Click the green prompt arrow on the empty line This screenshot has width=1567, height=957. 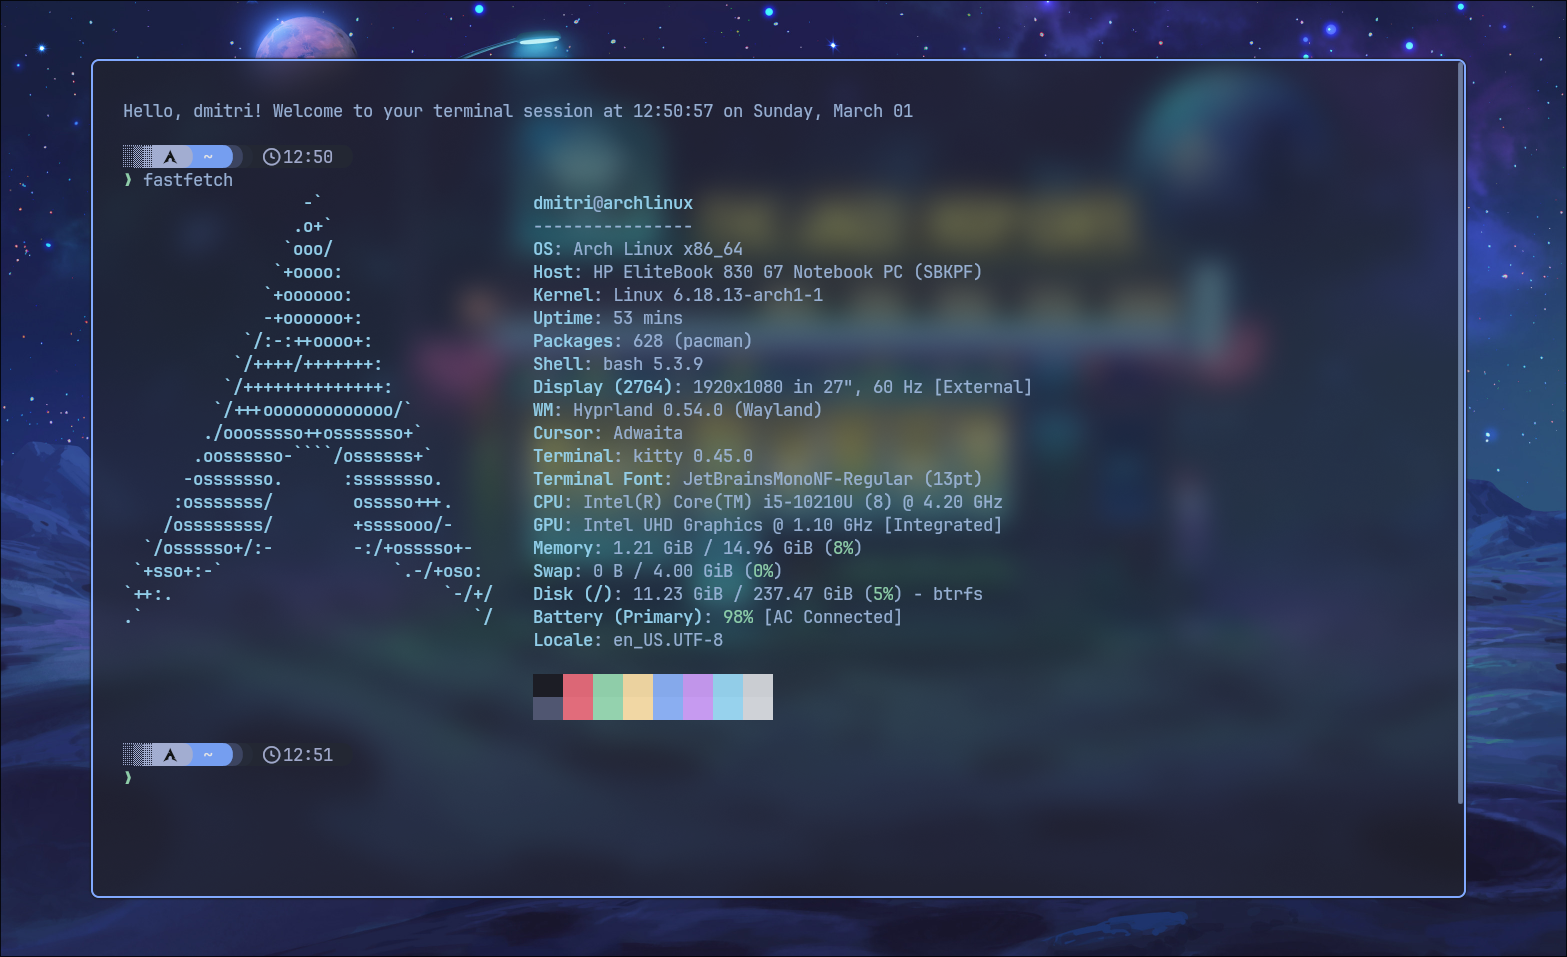(x=128, y=778)
